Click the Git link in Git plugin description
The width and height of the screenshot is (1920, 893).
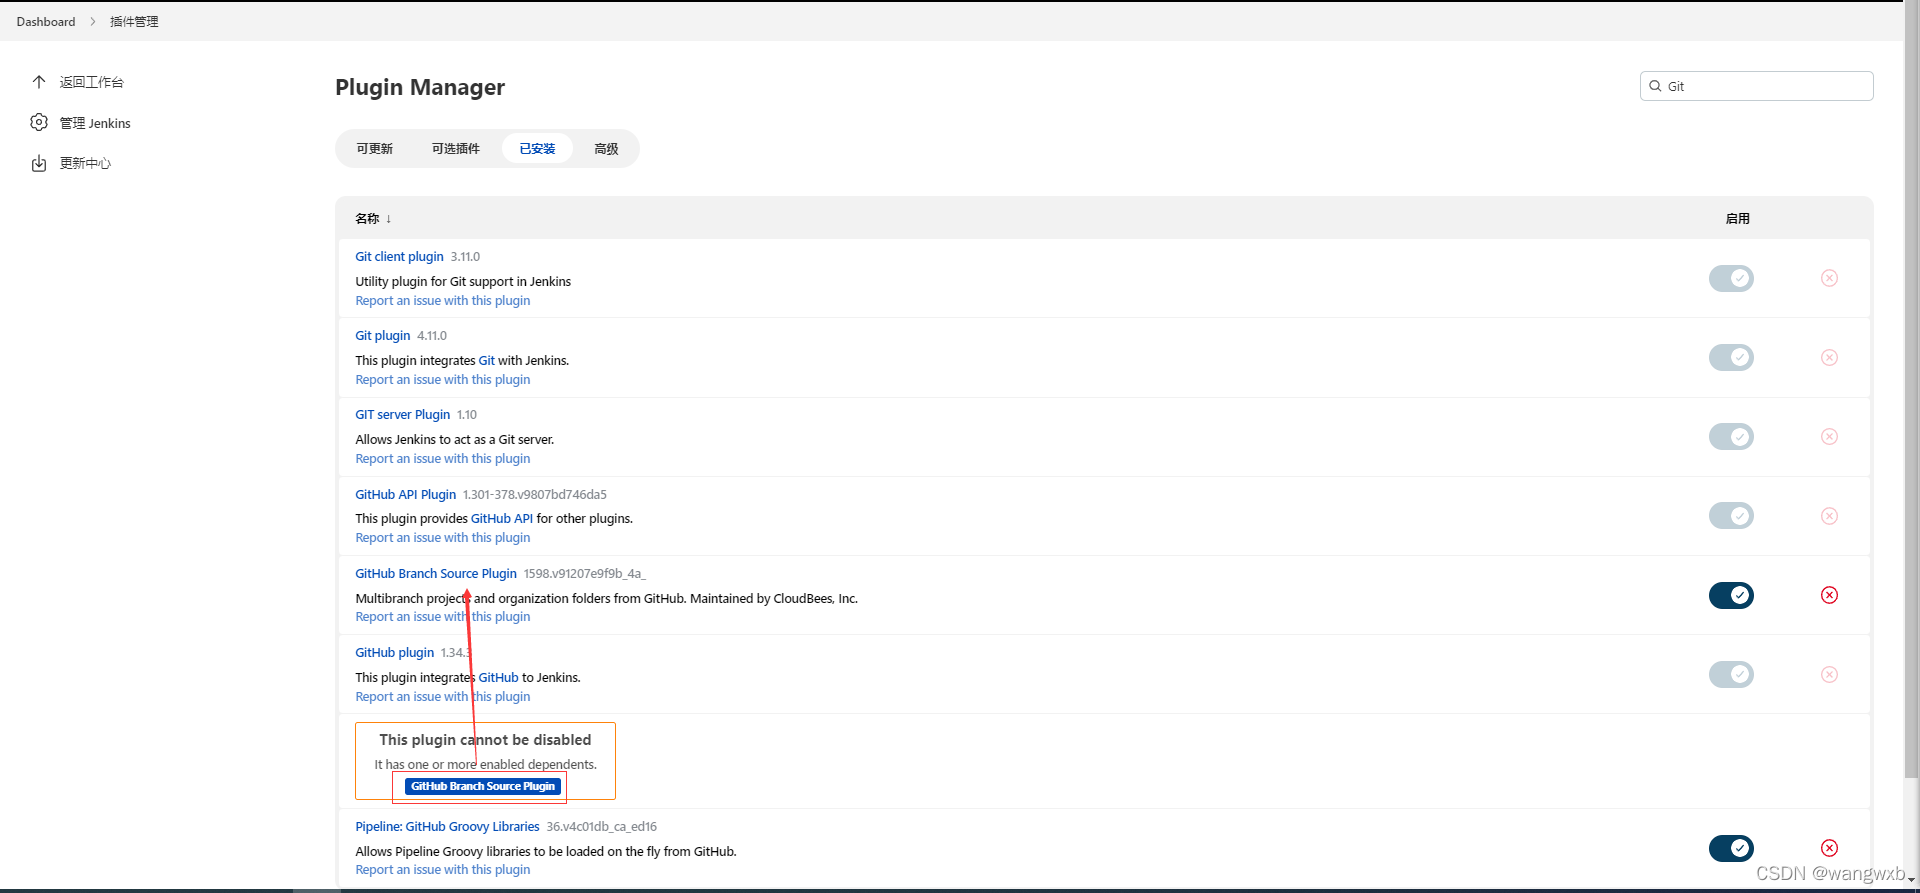click(x=487, y=361)
